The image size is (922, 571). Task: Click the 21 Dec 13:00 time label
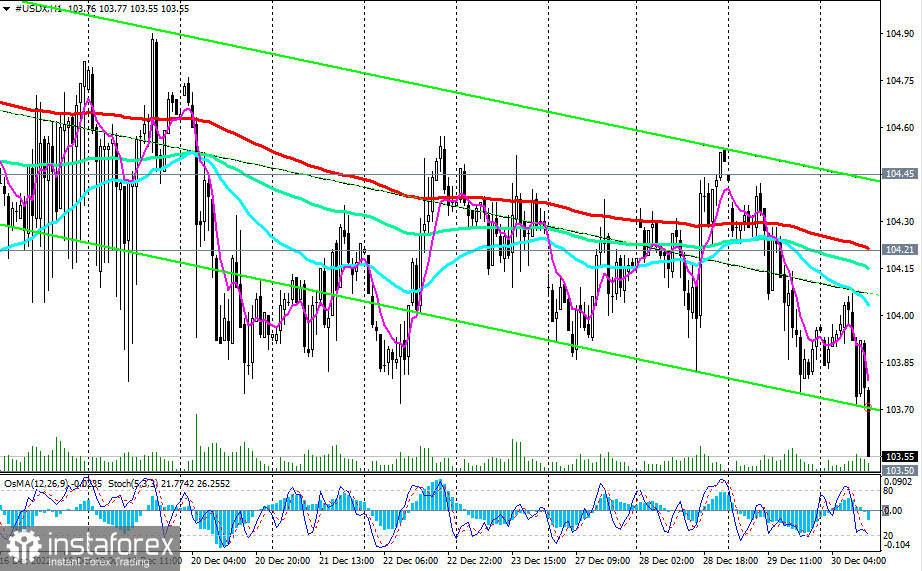(x=346, y=560)
